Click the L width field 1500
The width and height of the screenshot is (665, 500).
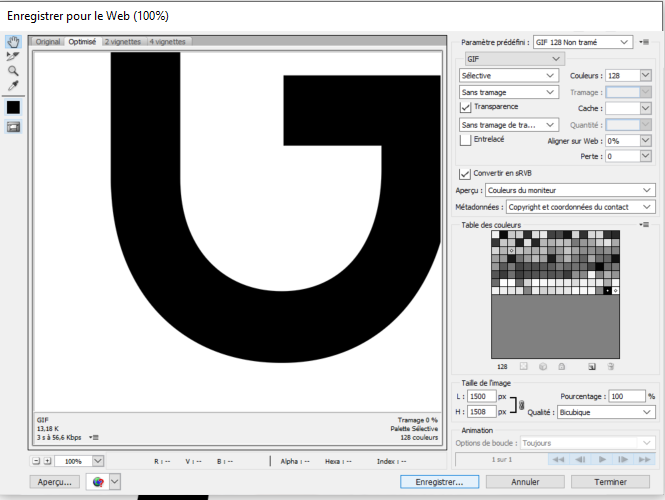click(x=481, y=396)
